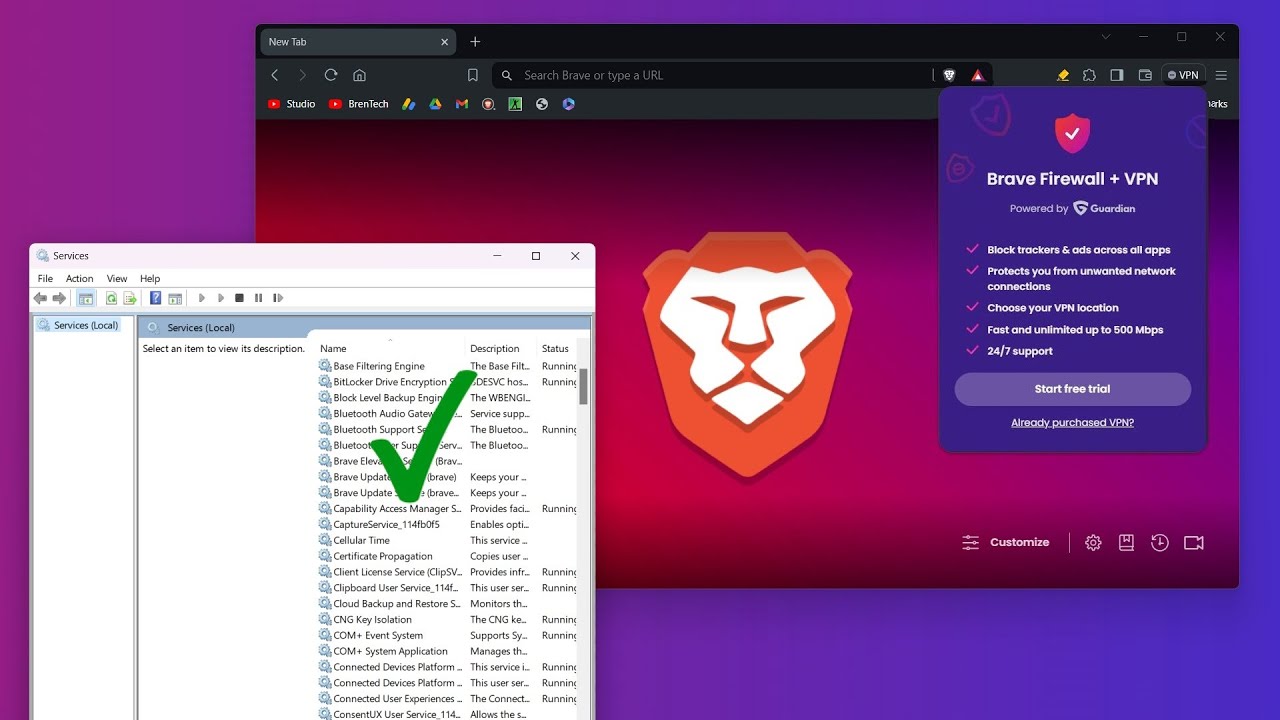Click blue Help icon in Services toolbar
This screenshot has width=1280, height=720.
[155, 298]
